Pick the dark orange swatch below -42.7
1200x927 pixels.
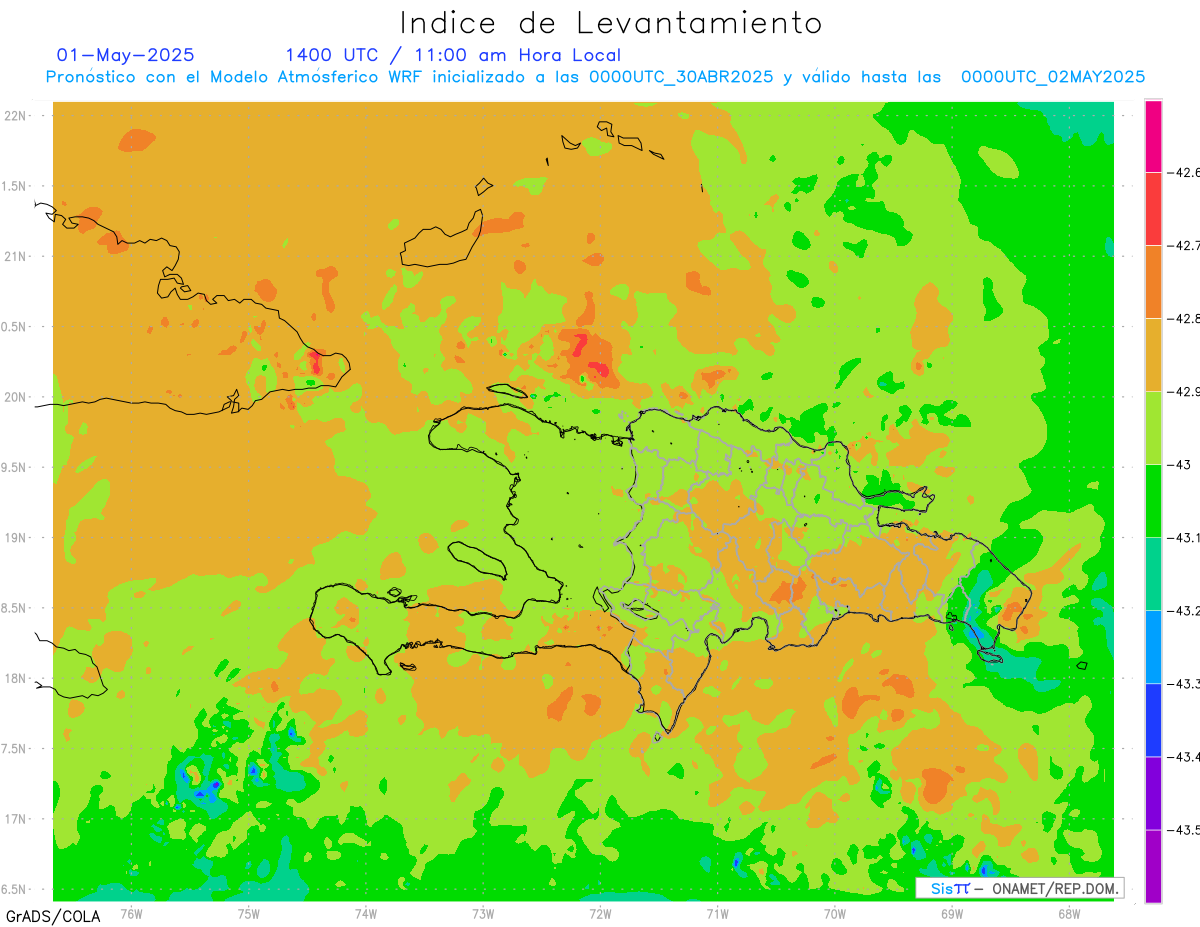pyautogui.click(x=1153, y=282)
